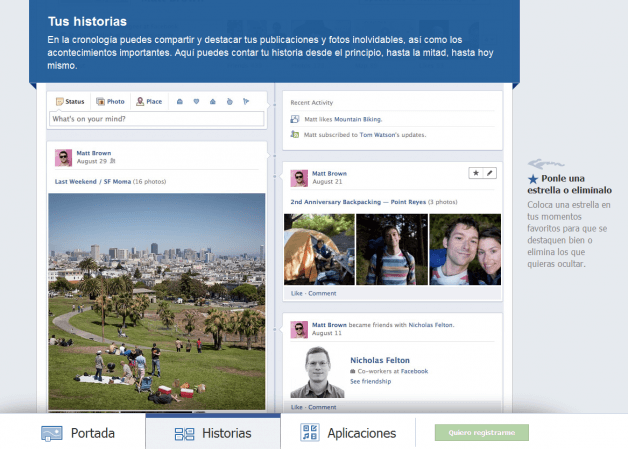Open the Historias tab
This screenshot has width=628, height=449.
pyautogui.click(x=213, y=433)
